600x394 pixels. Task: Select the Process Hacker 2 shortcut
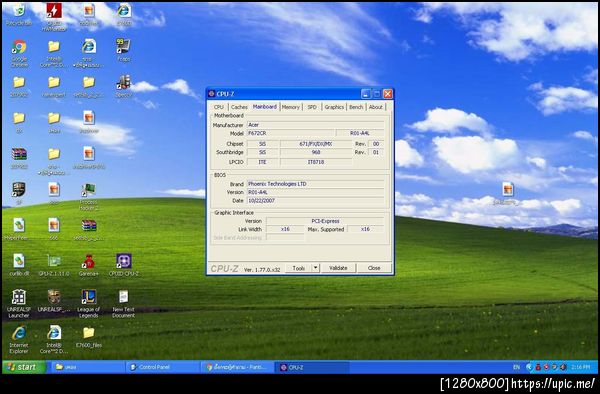point(89,197)
